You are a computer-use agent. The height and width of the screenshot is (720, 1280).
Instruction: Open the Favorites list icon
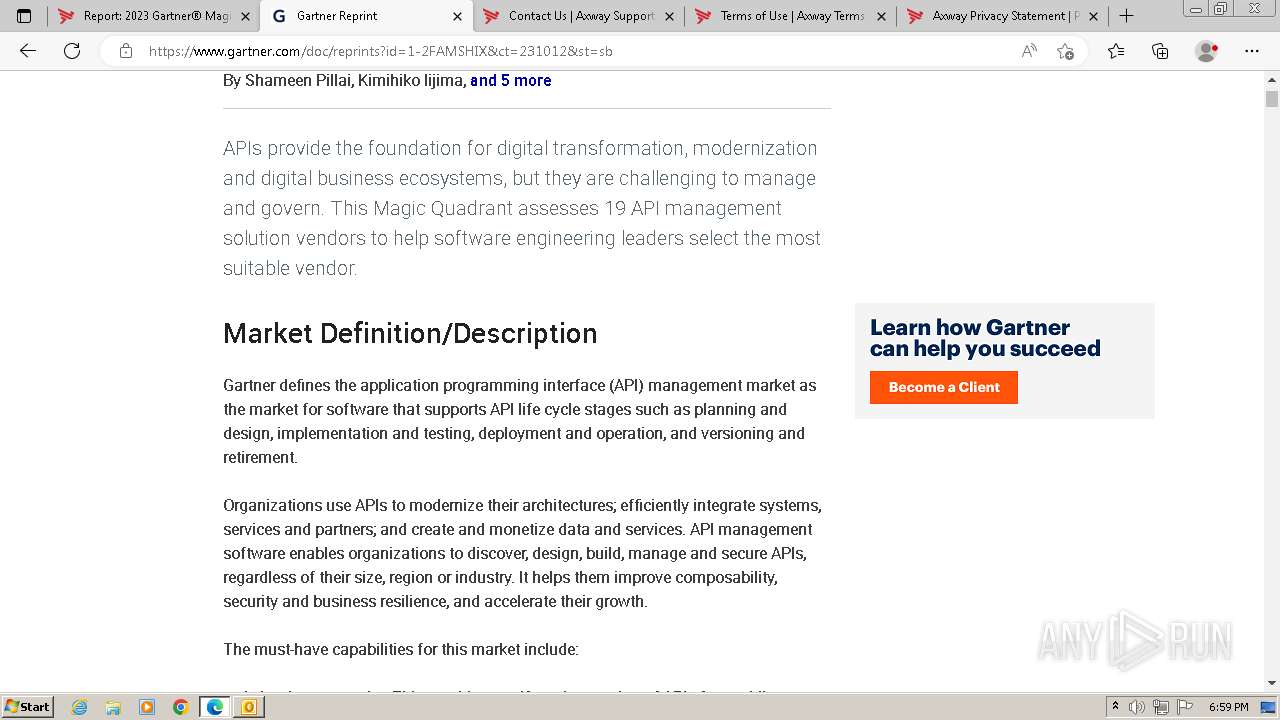coord(1116,51)
